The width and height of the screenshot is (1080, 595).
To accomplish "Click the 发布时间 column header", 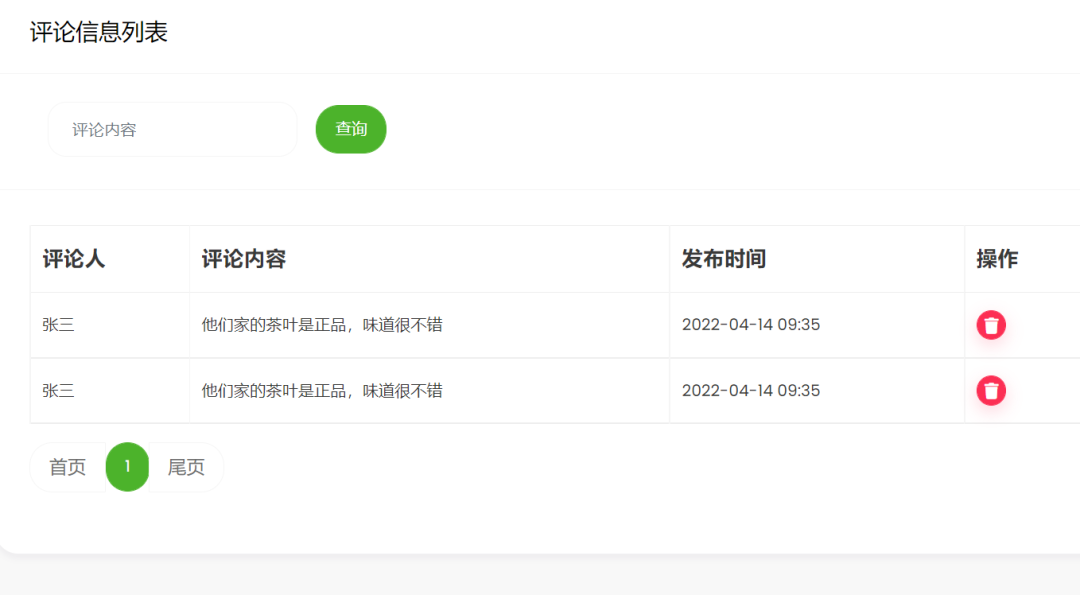I will click(724, 259).
